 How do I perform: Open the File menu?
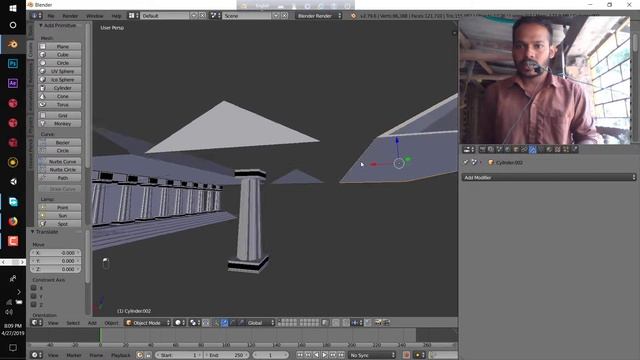pos(51,16)
